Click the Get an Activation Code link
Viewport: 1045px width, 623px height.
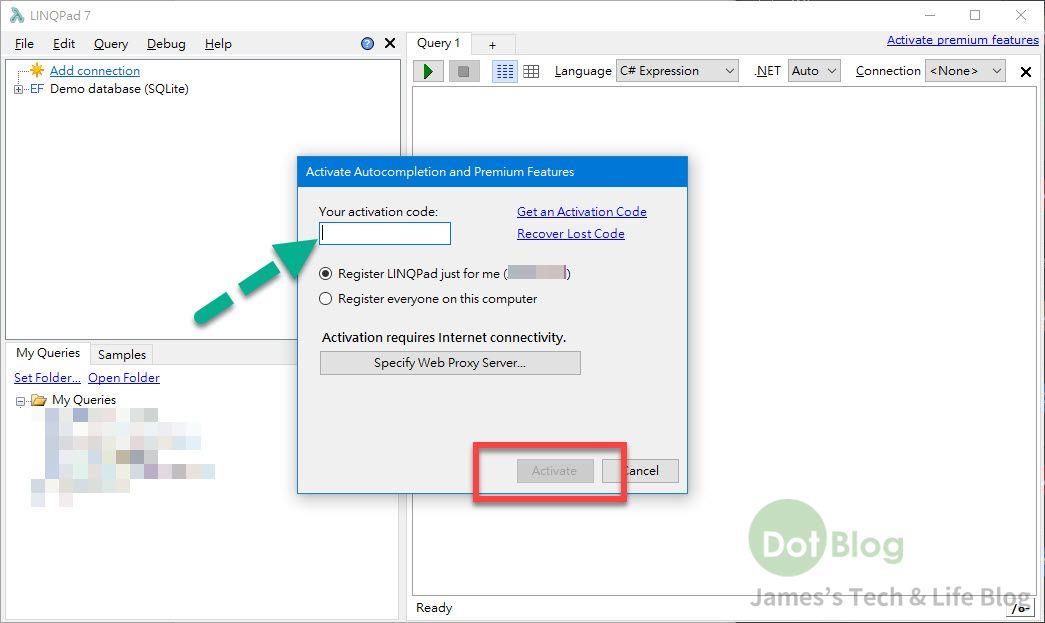(x=581, y=212)
